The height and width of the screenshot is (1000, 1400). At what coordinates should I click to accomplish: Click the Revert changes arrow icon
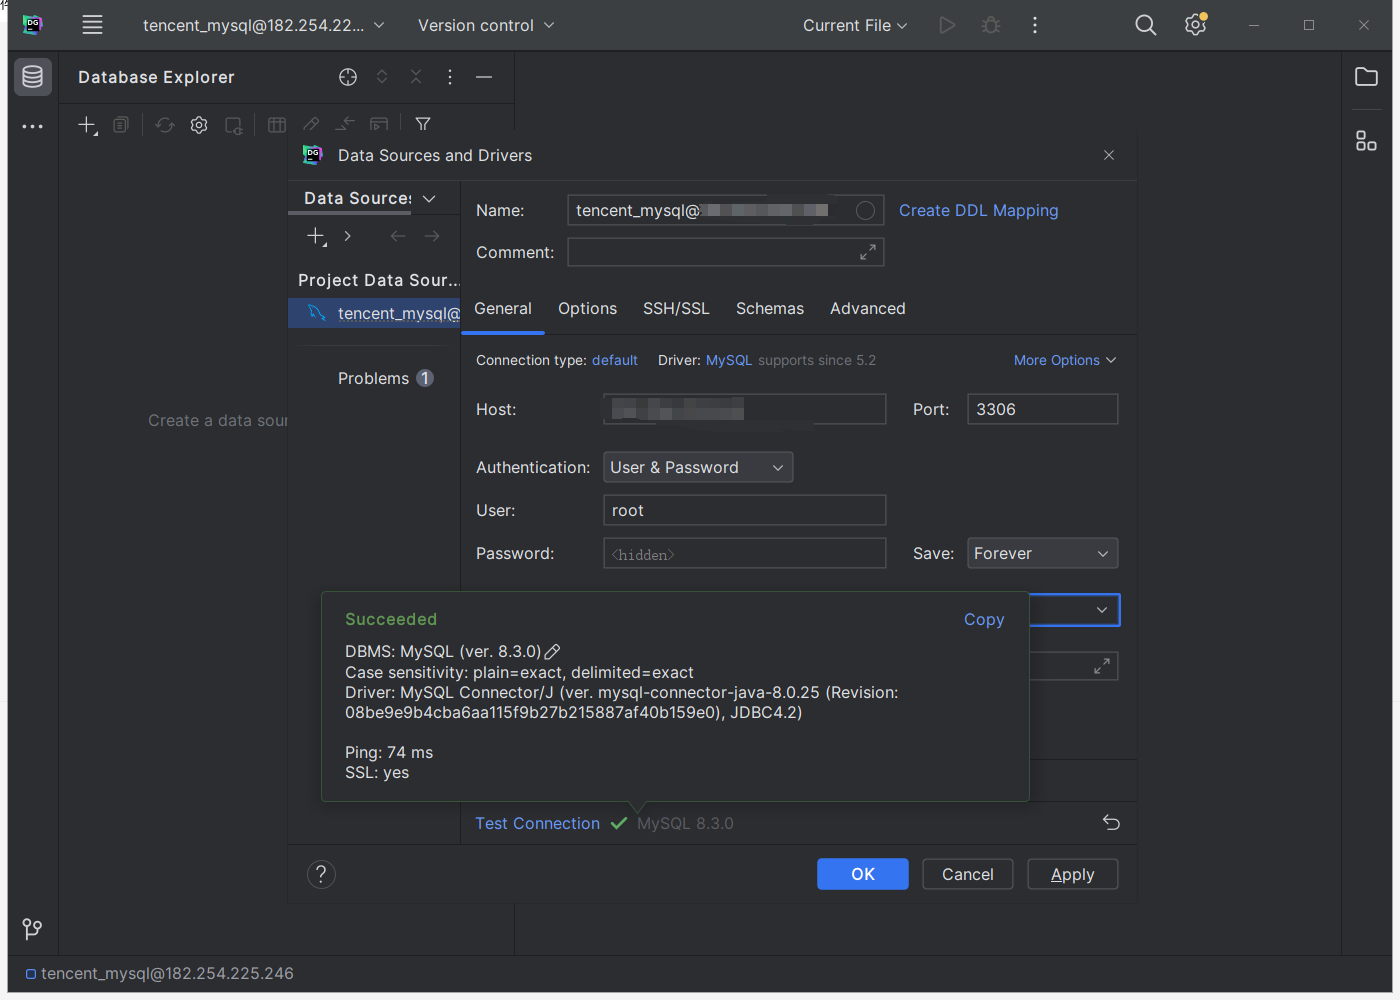click(x=1111, y=822)
